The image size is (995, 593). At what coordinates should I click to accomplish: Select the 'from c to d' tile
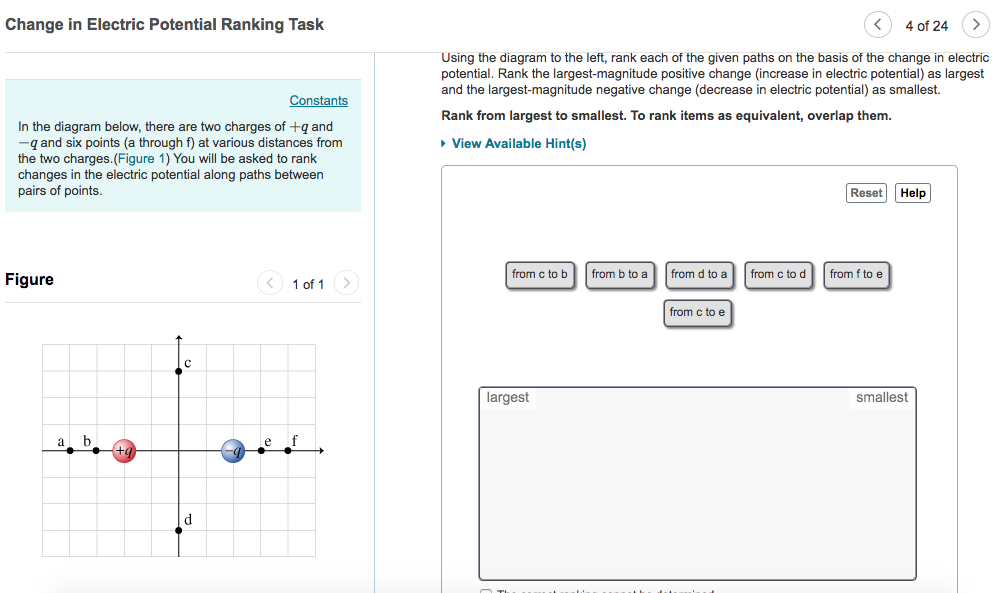pyautogui.click(x=778, y=275)
